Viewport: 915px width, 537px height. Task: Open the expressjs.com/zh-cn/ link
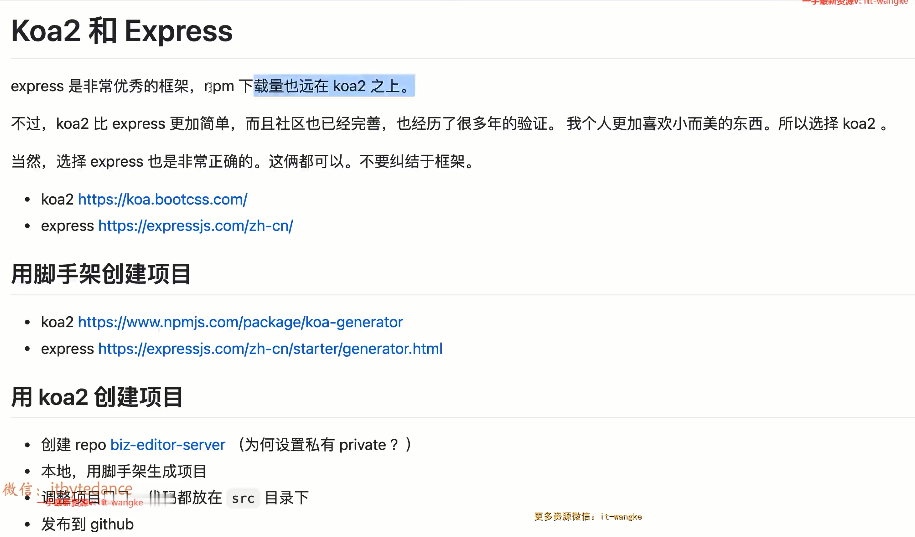pos(195,226)
